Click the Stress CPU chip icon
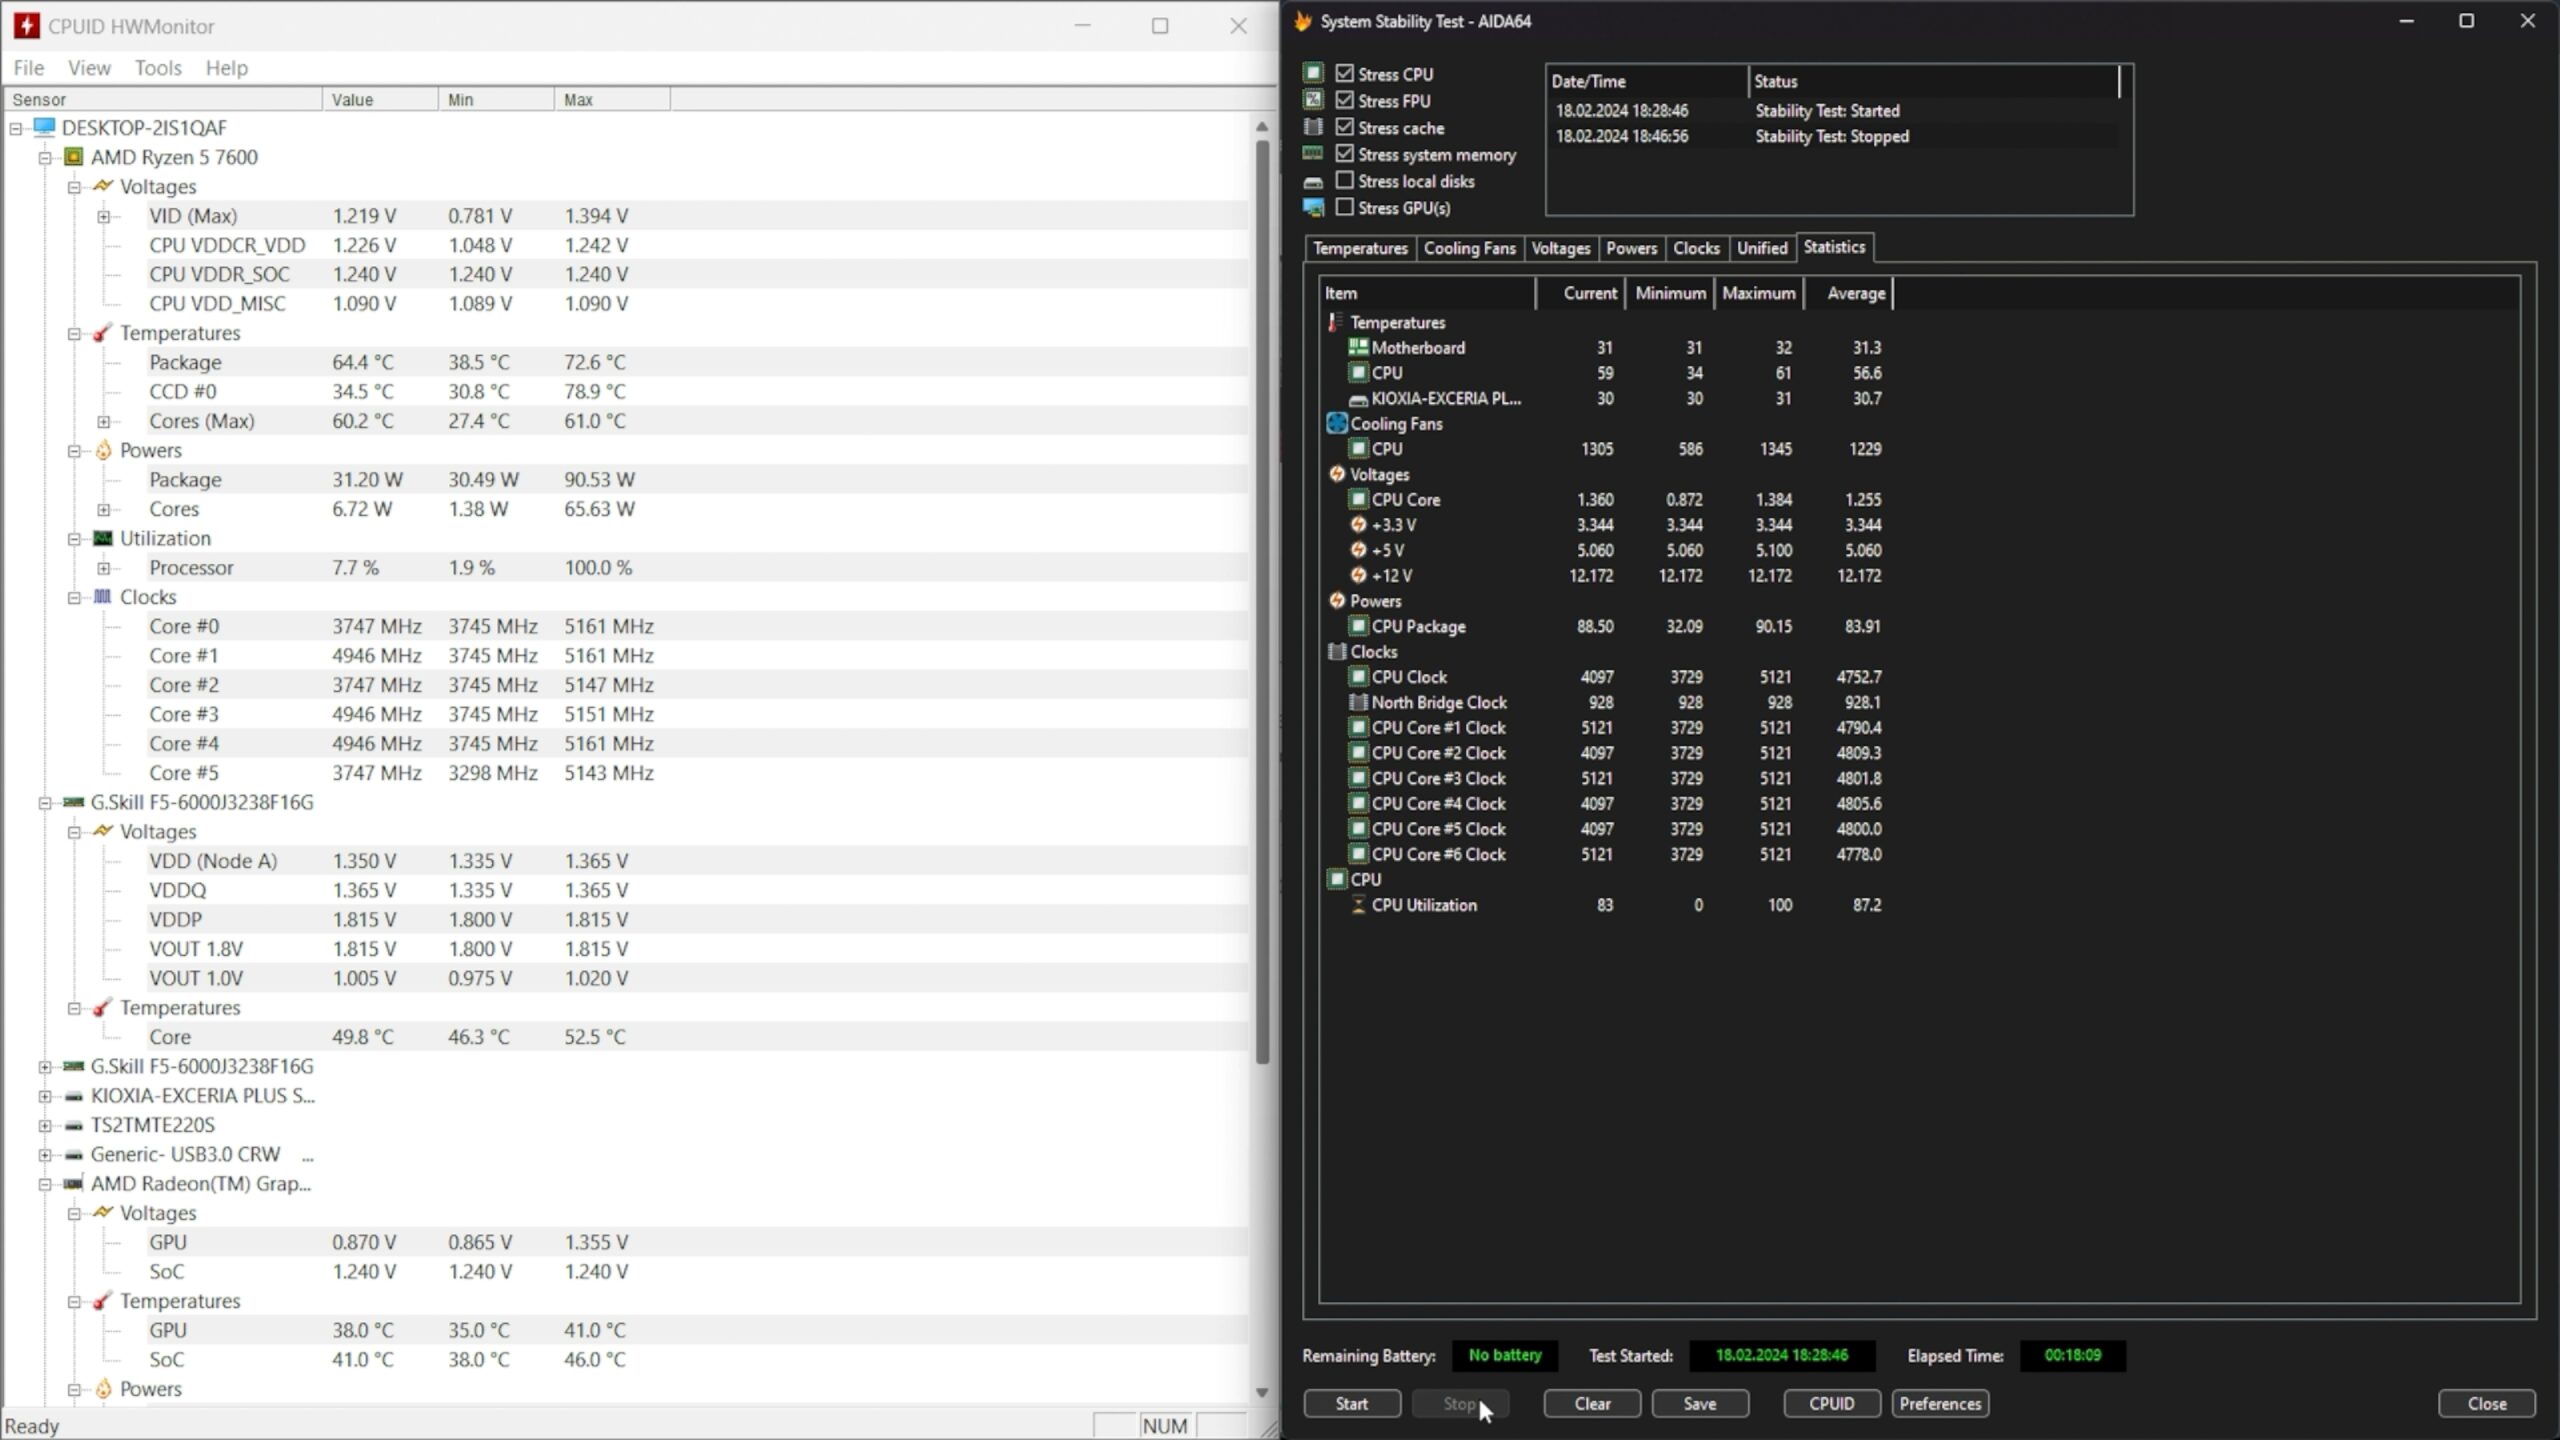This screenshot has height=1440, width=2560. pyautogui.click(x=1313, y=73)
